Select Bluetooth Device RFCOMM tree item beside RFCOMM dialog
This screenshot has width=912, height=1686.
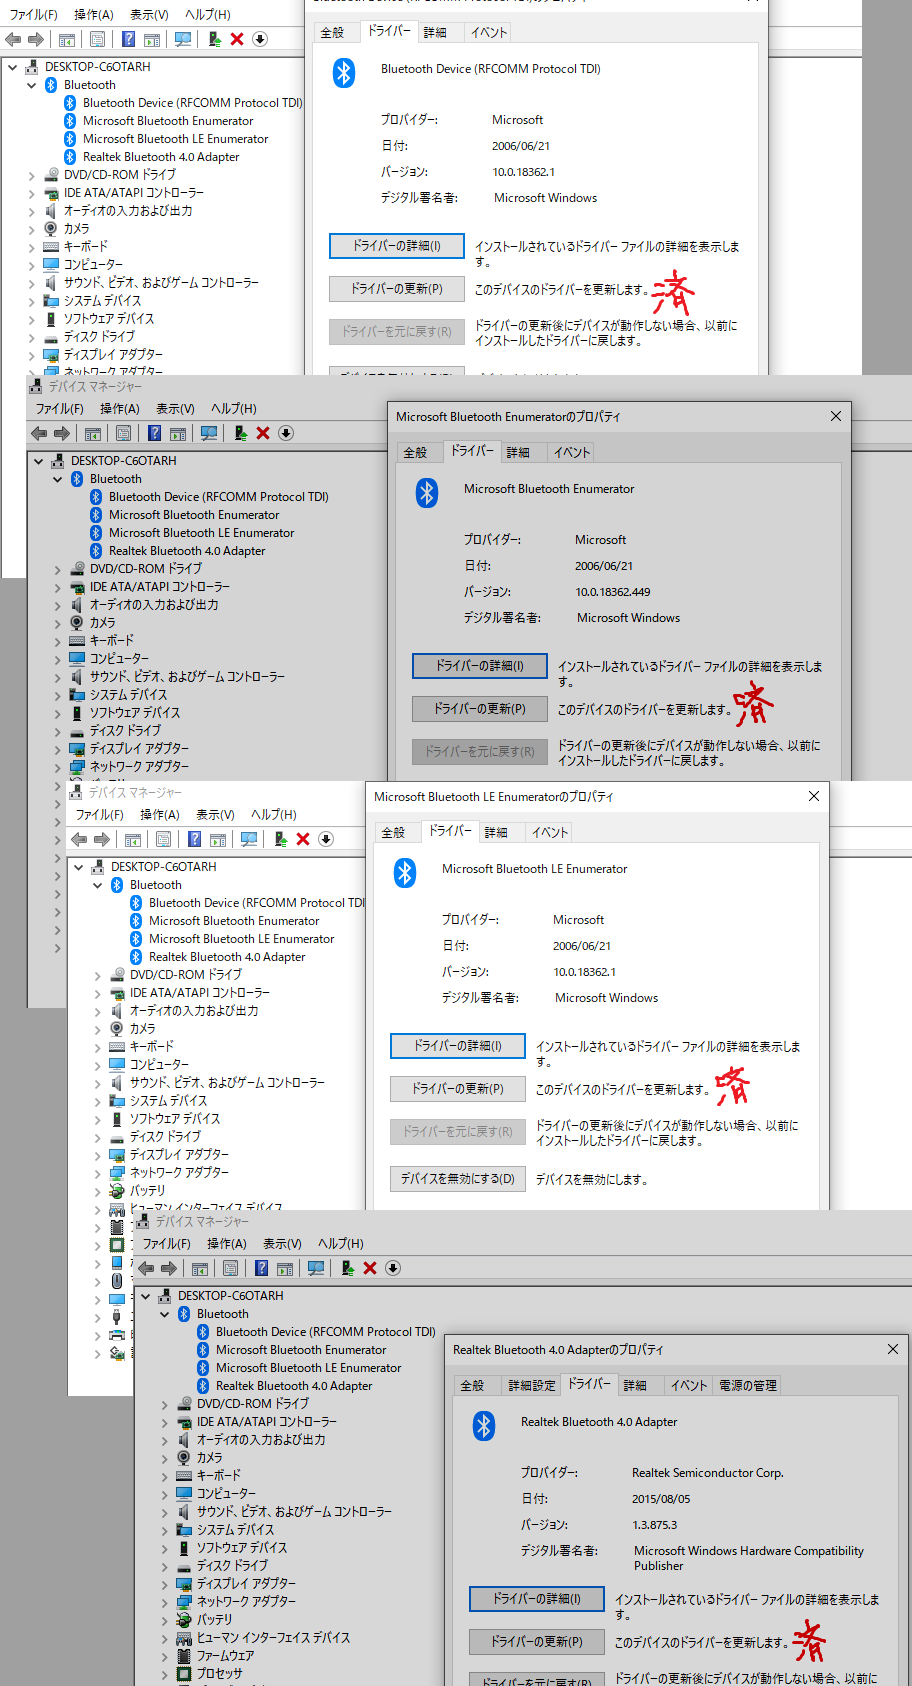pyautogui.click(x=192, y=103)
